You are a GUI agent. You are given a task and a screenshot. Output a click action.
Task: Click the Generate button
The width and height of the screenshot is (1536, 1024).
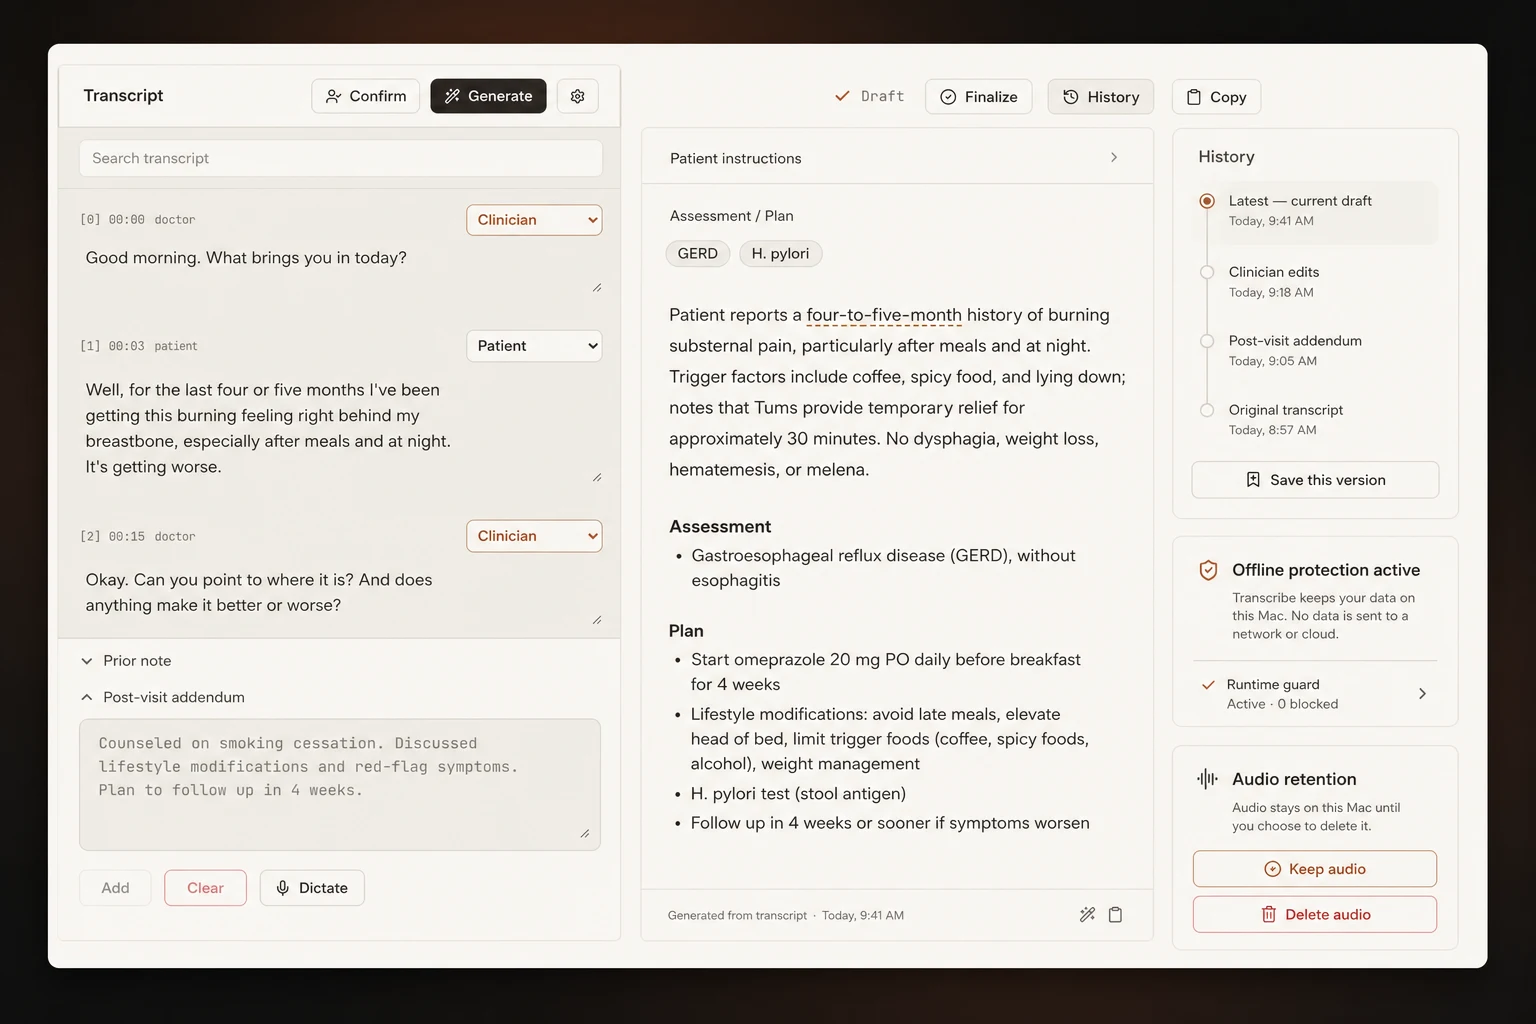click(488, 96)
